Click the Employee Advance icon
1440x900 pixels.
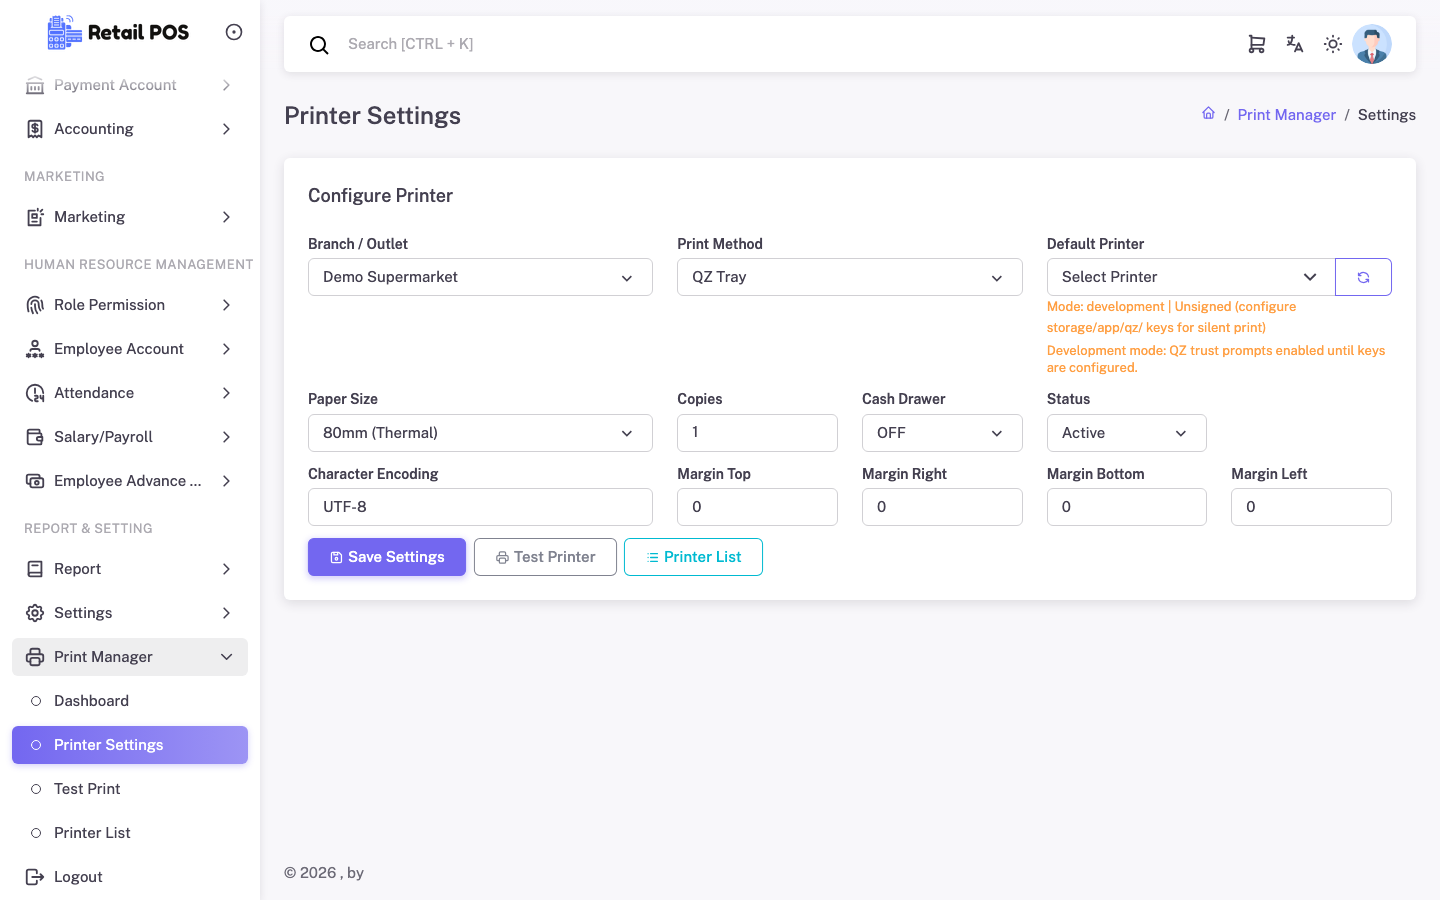point(35,481)
